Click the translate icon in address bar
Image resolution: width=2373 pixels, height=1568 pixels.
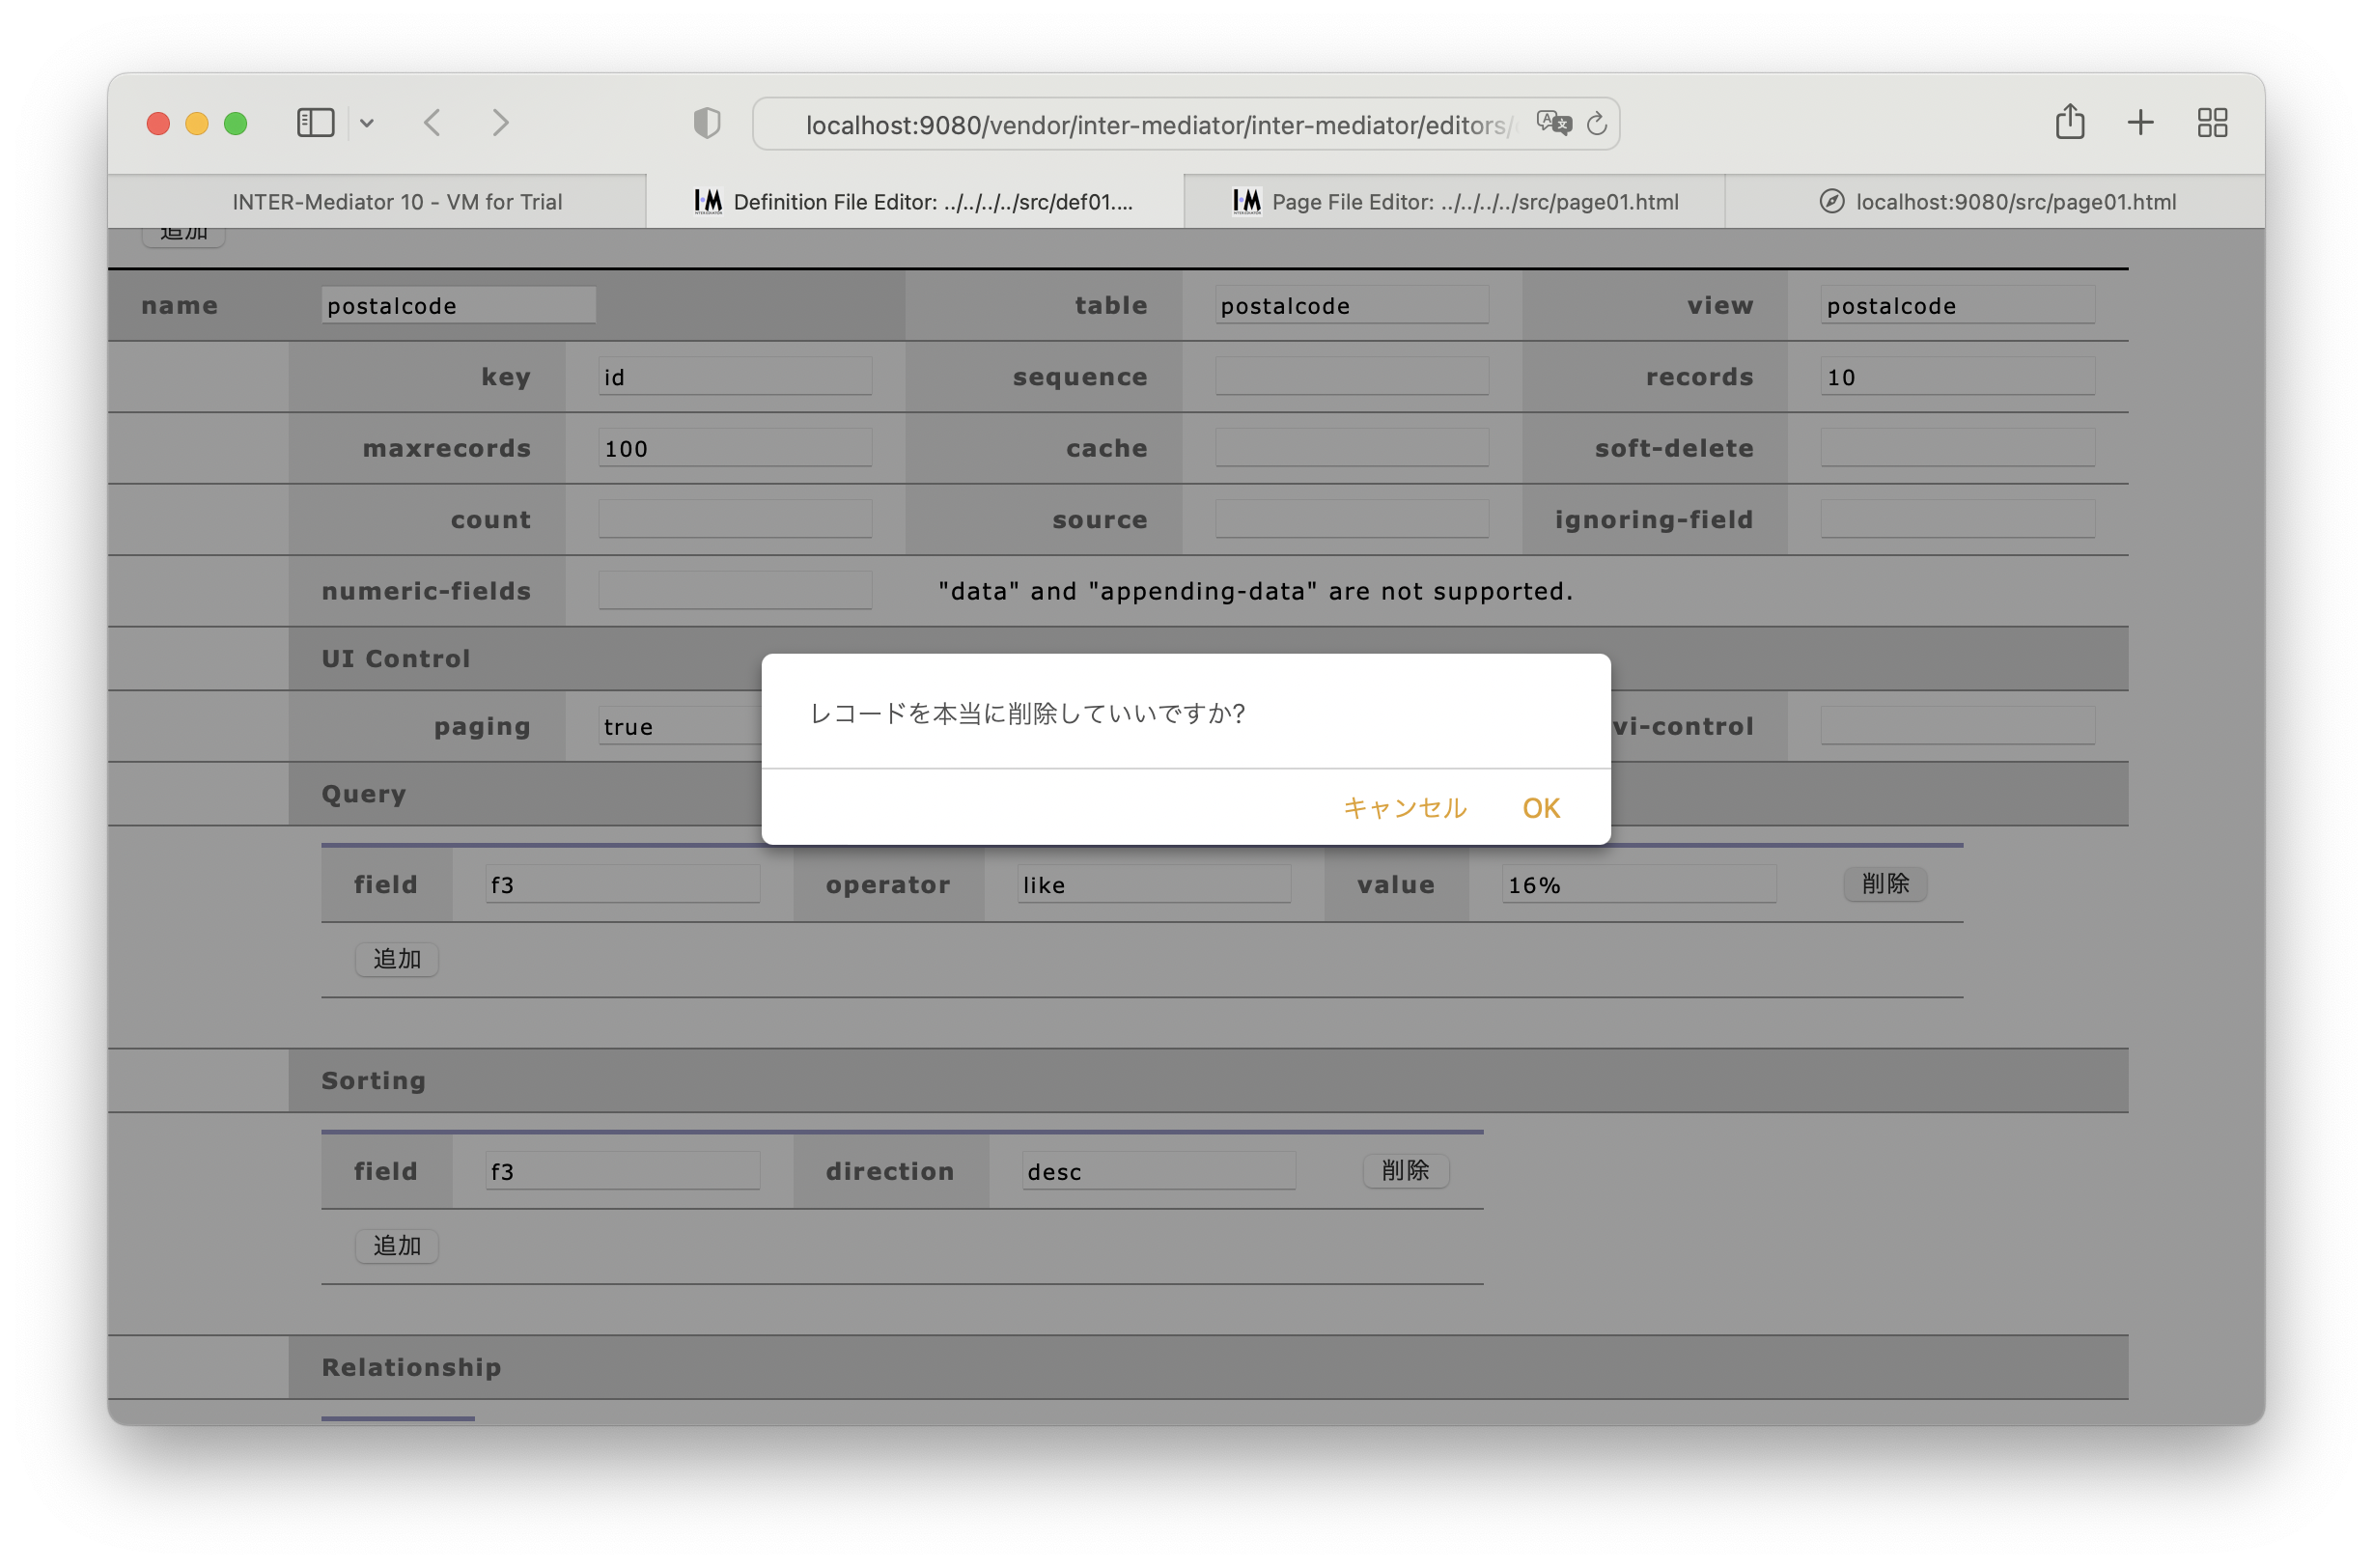1554,123
